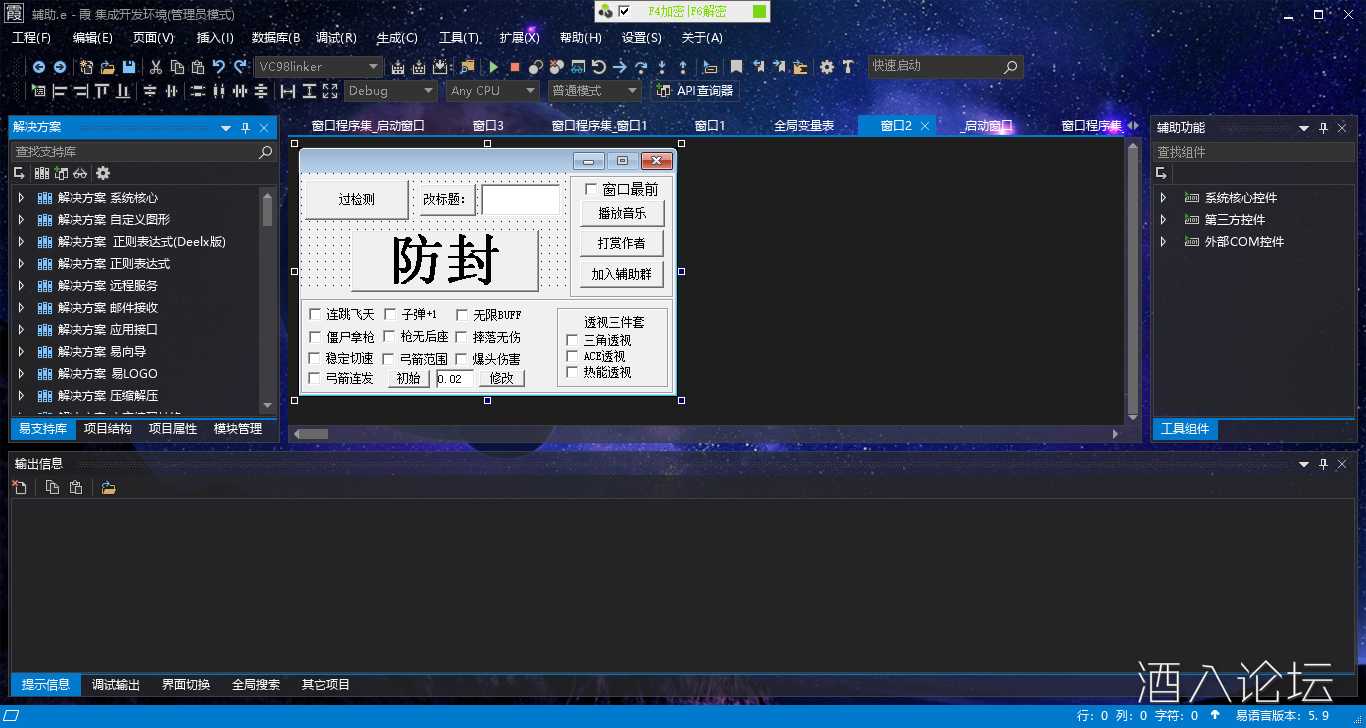Check the 僵尸拿枪 checkbox
The width and height of the screenshot is (1366, 728).
click(315, 337)
